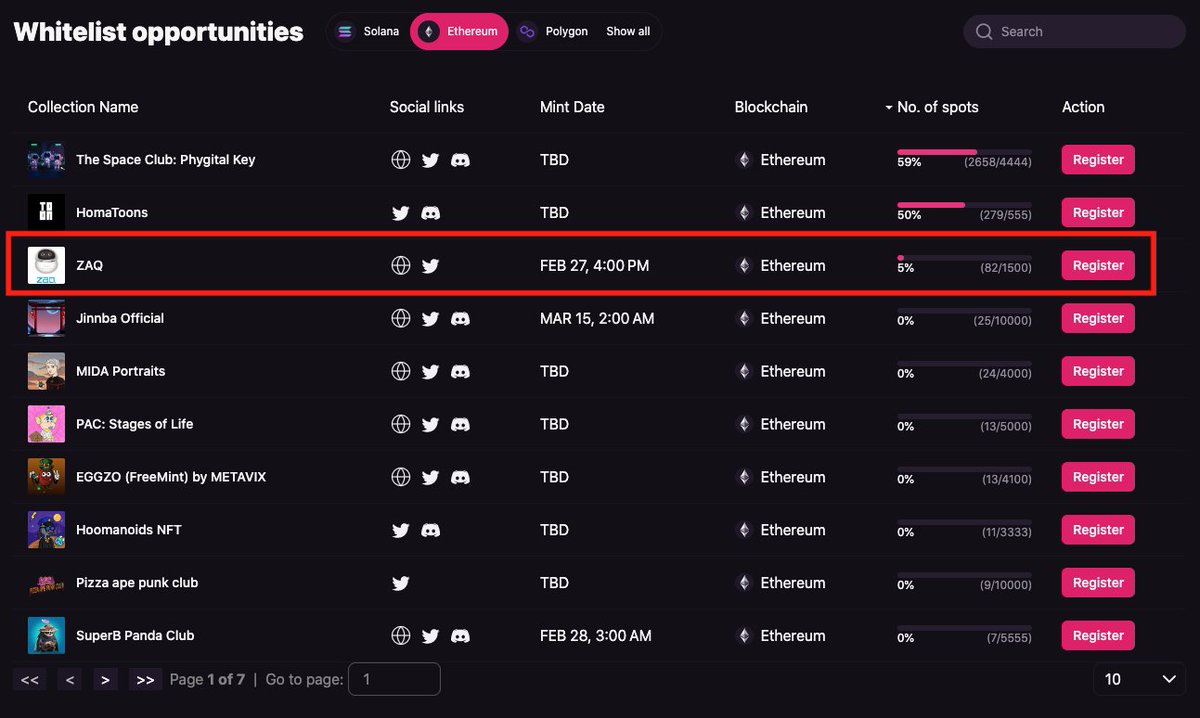Open Hoomanoids NFT Discord link

click(431, 531)
